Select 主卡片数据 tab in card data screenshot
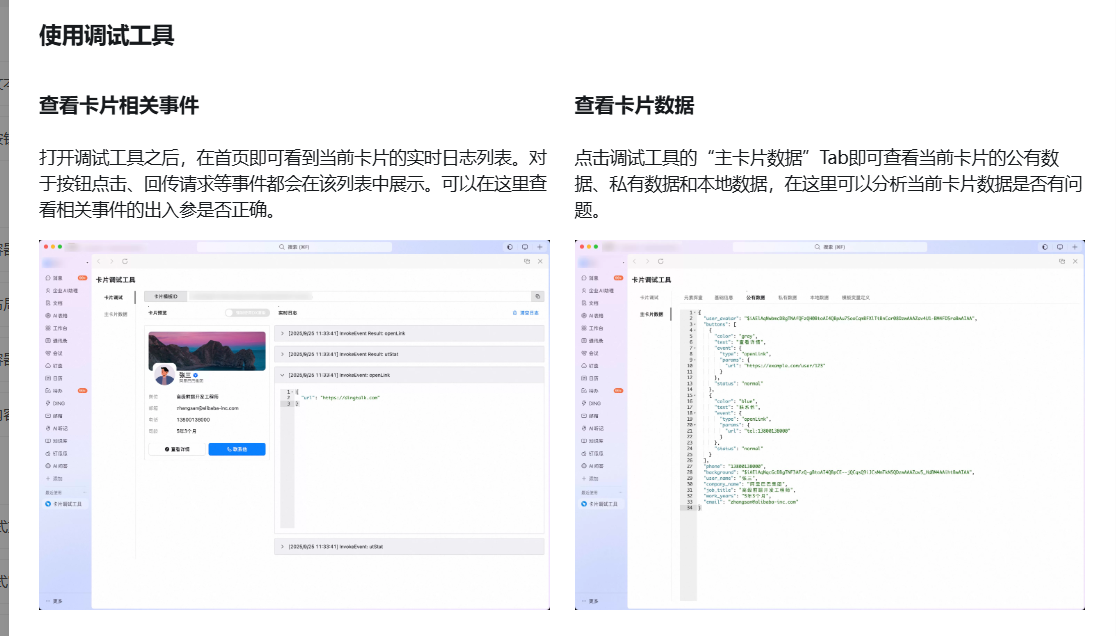1116x636 pixels. 651,314
